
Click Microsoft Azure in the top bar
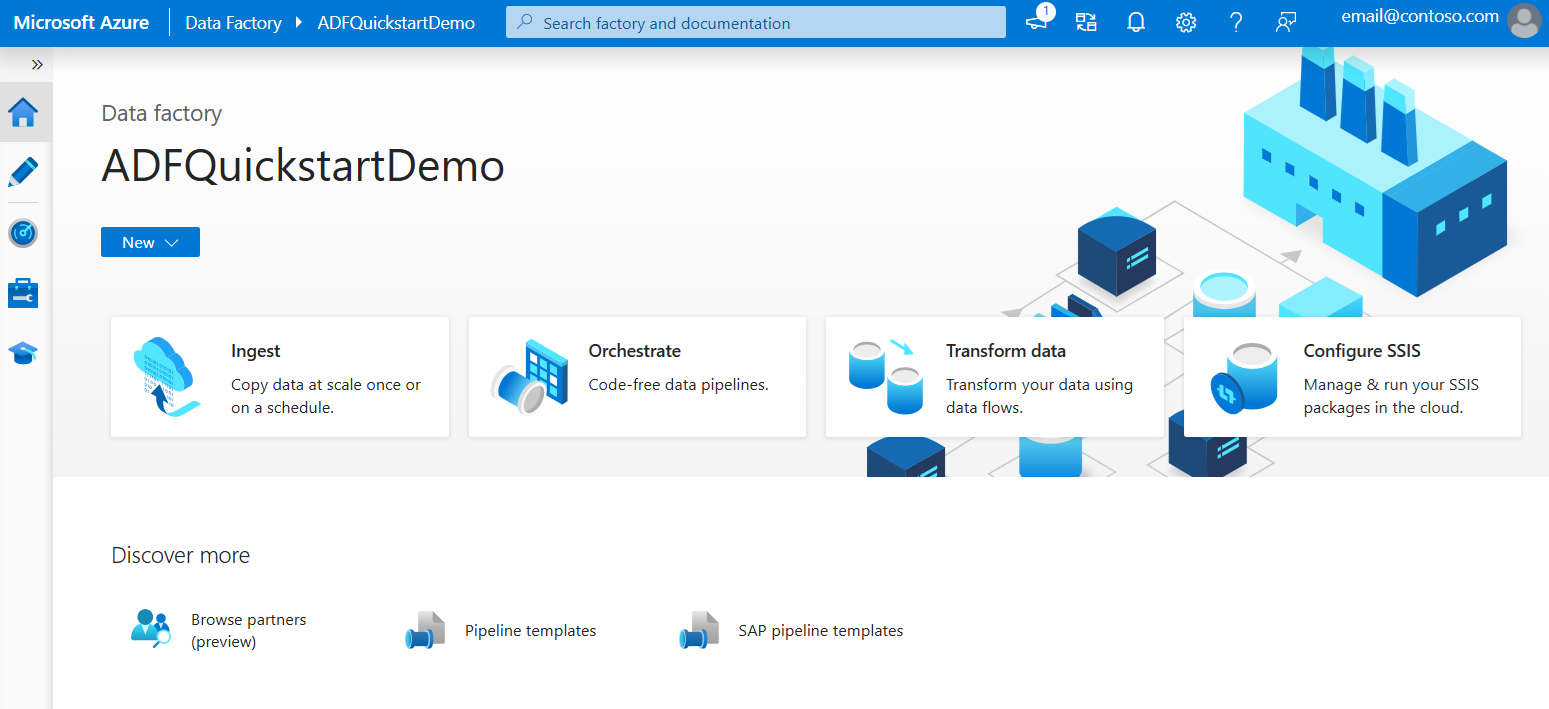[81, 22]
